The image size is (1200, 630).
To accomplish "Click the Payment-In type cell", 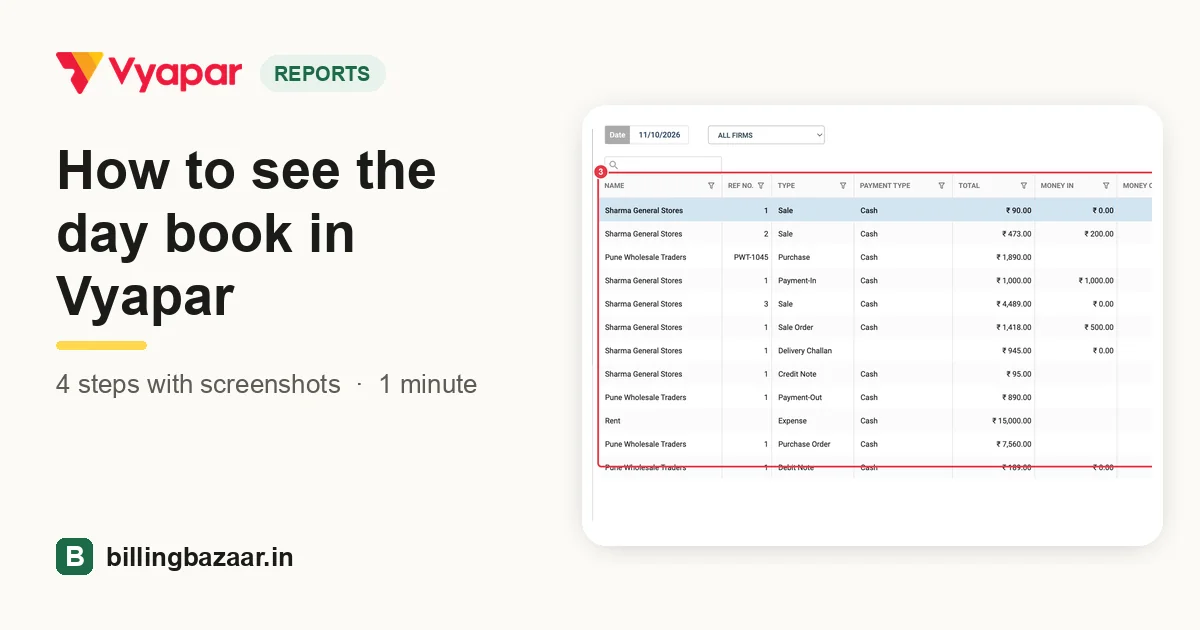I will [x=797, y=281].
